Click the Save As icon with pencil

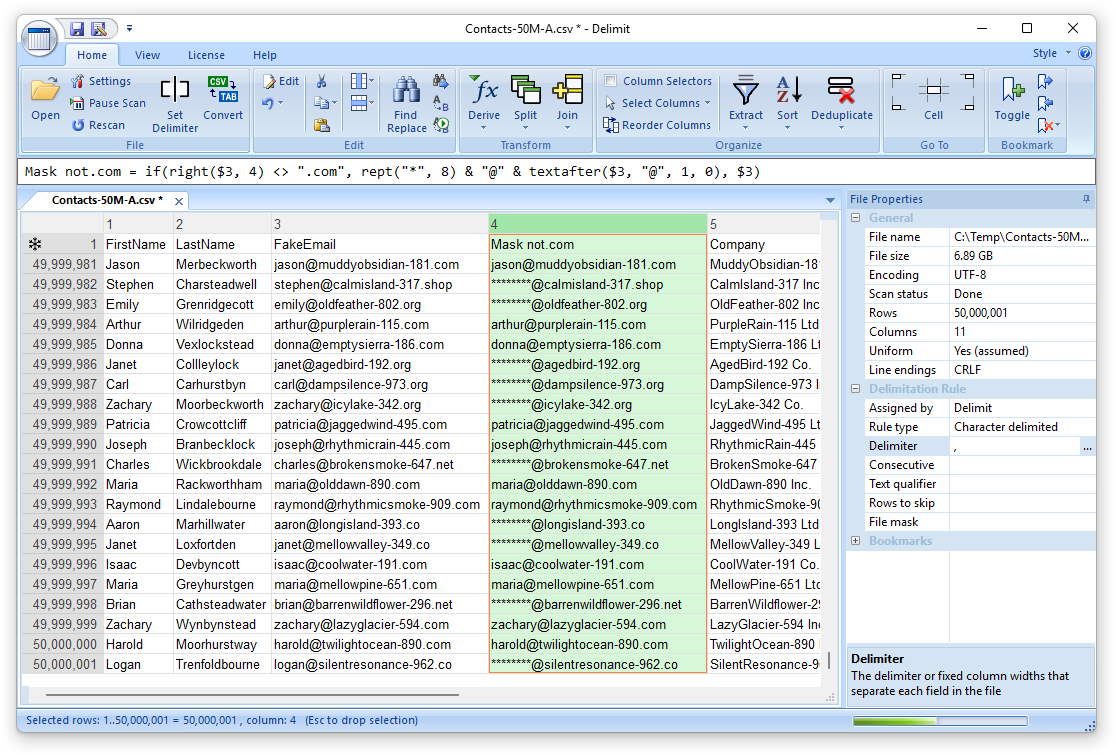click(99, 28)
